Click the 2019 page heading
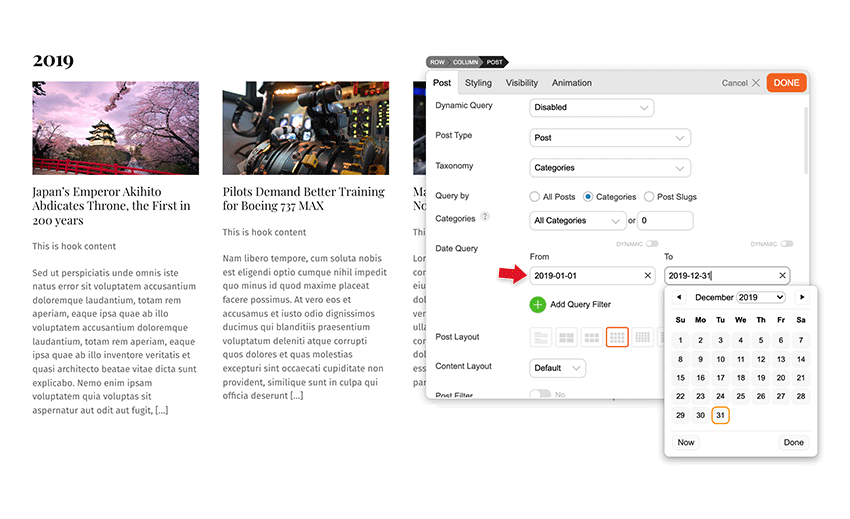This screenshot has height=519, width=850. pyautogui.click(x=53, y=60)
